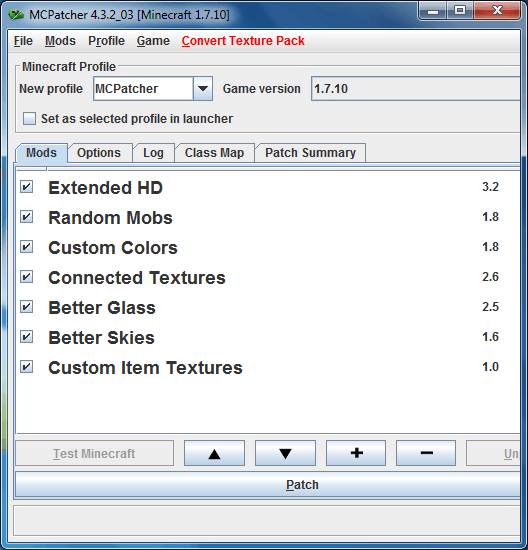Minimize the MCPatcher window

433,11
